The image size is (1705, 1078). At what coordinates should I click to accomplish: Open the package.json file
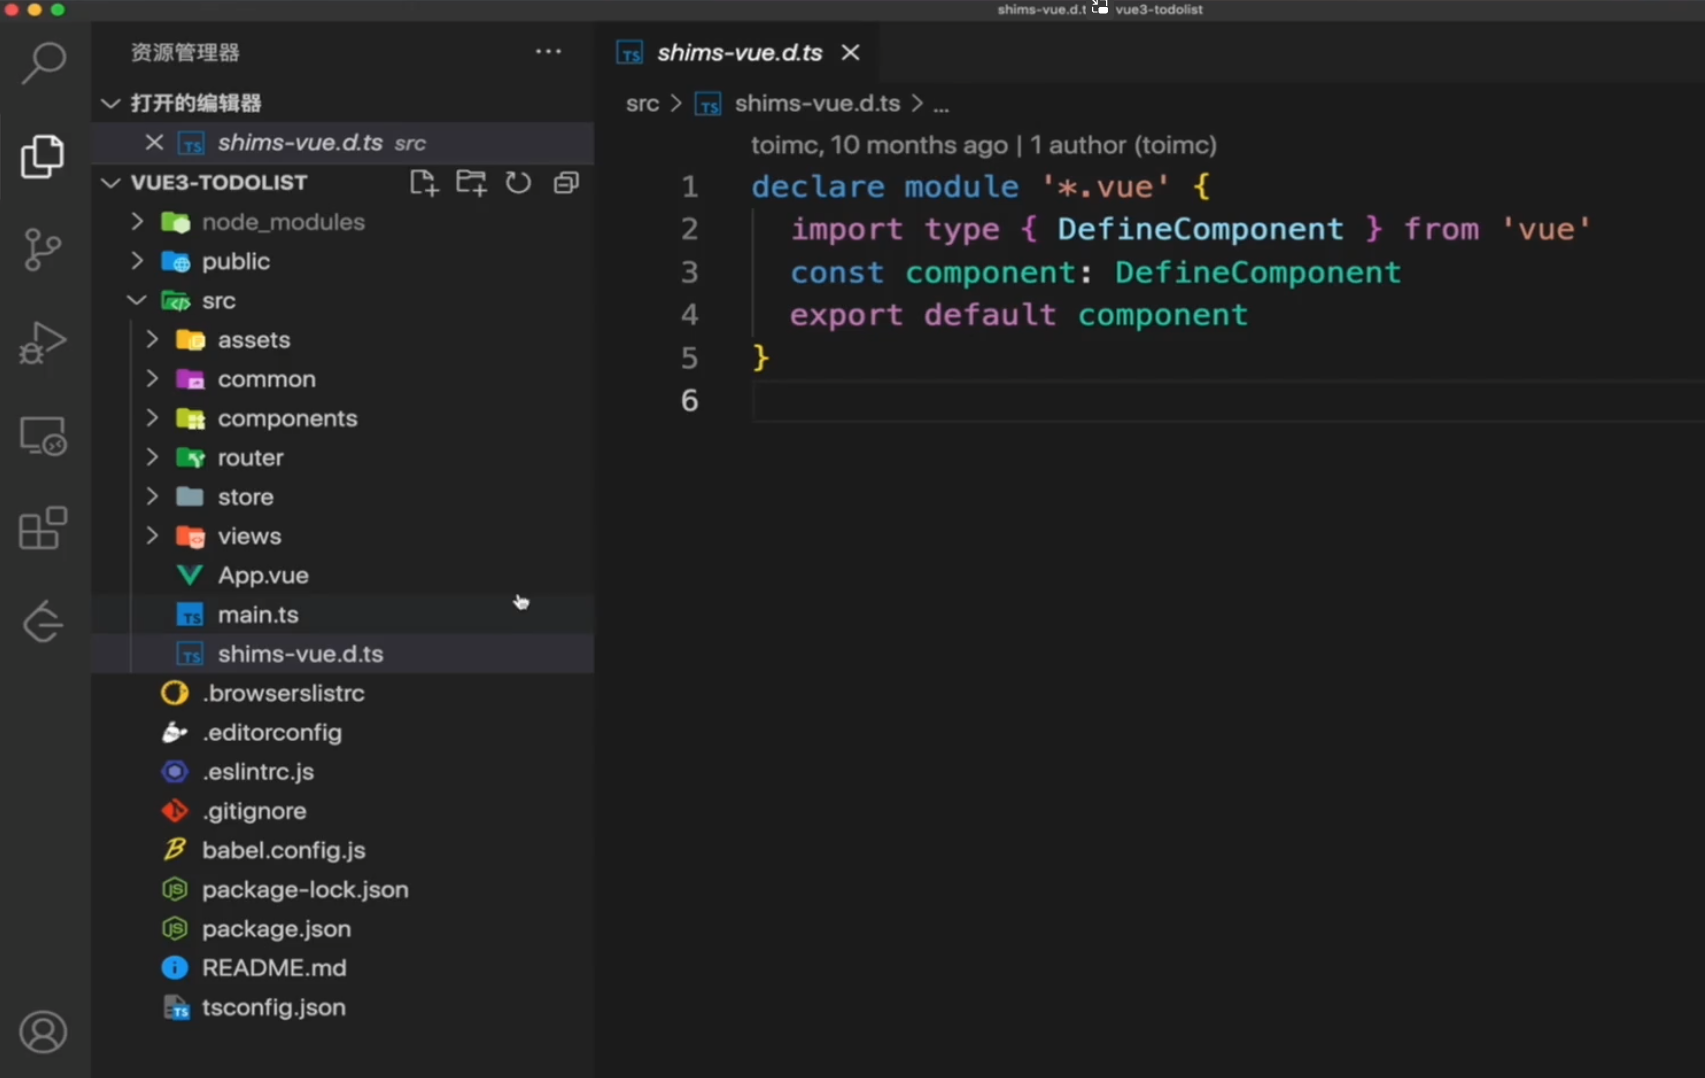(x=343, y=928)
